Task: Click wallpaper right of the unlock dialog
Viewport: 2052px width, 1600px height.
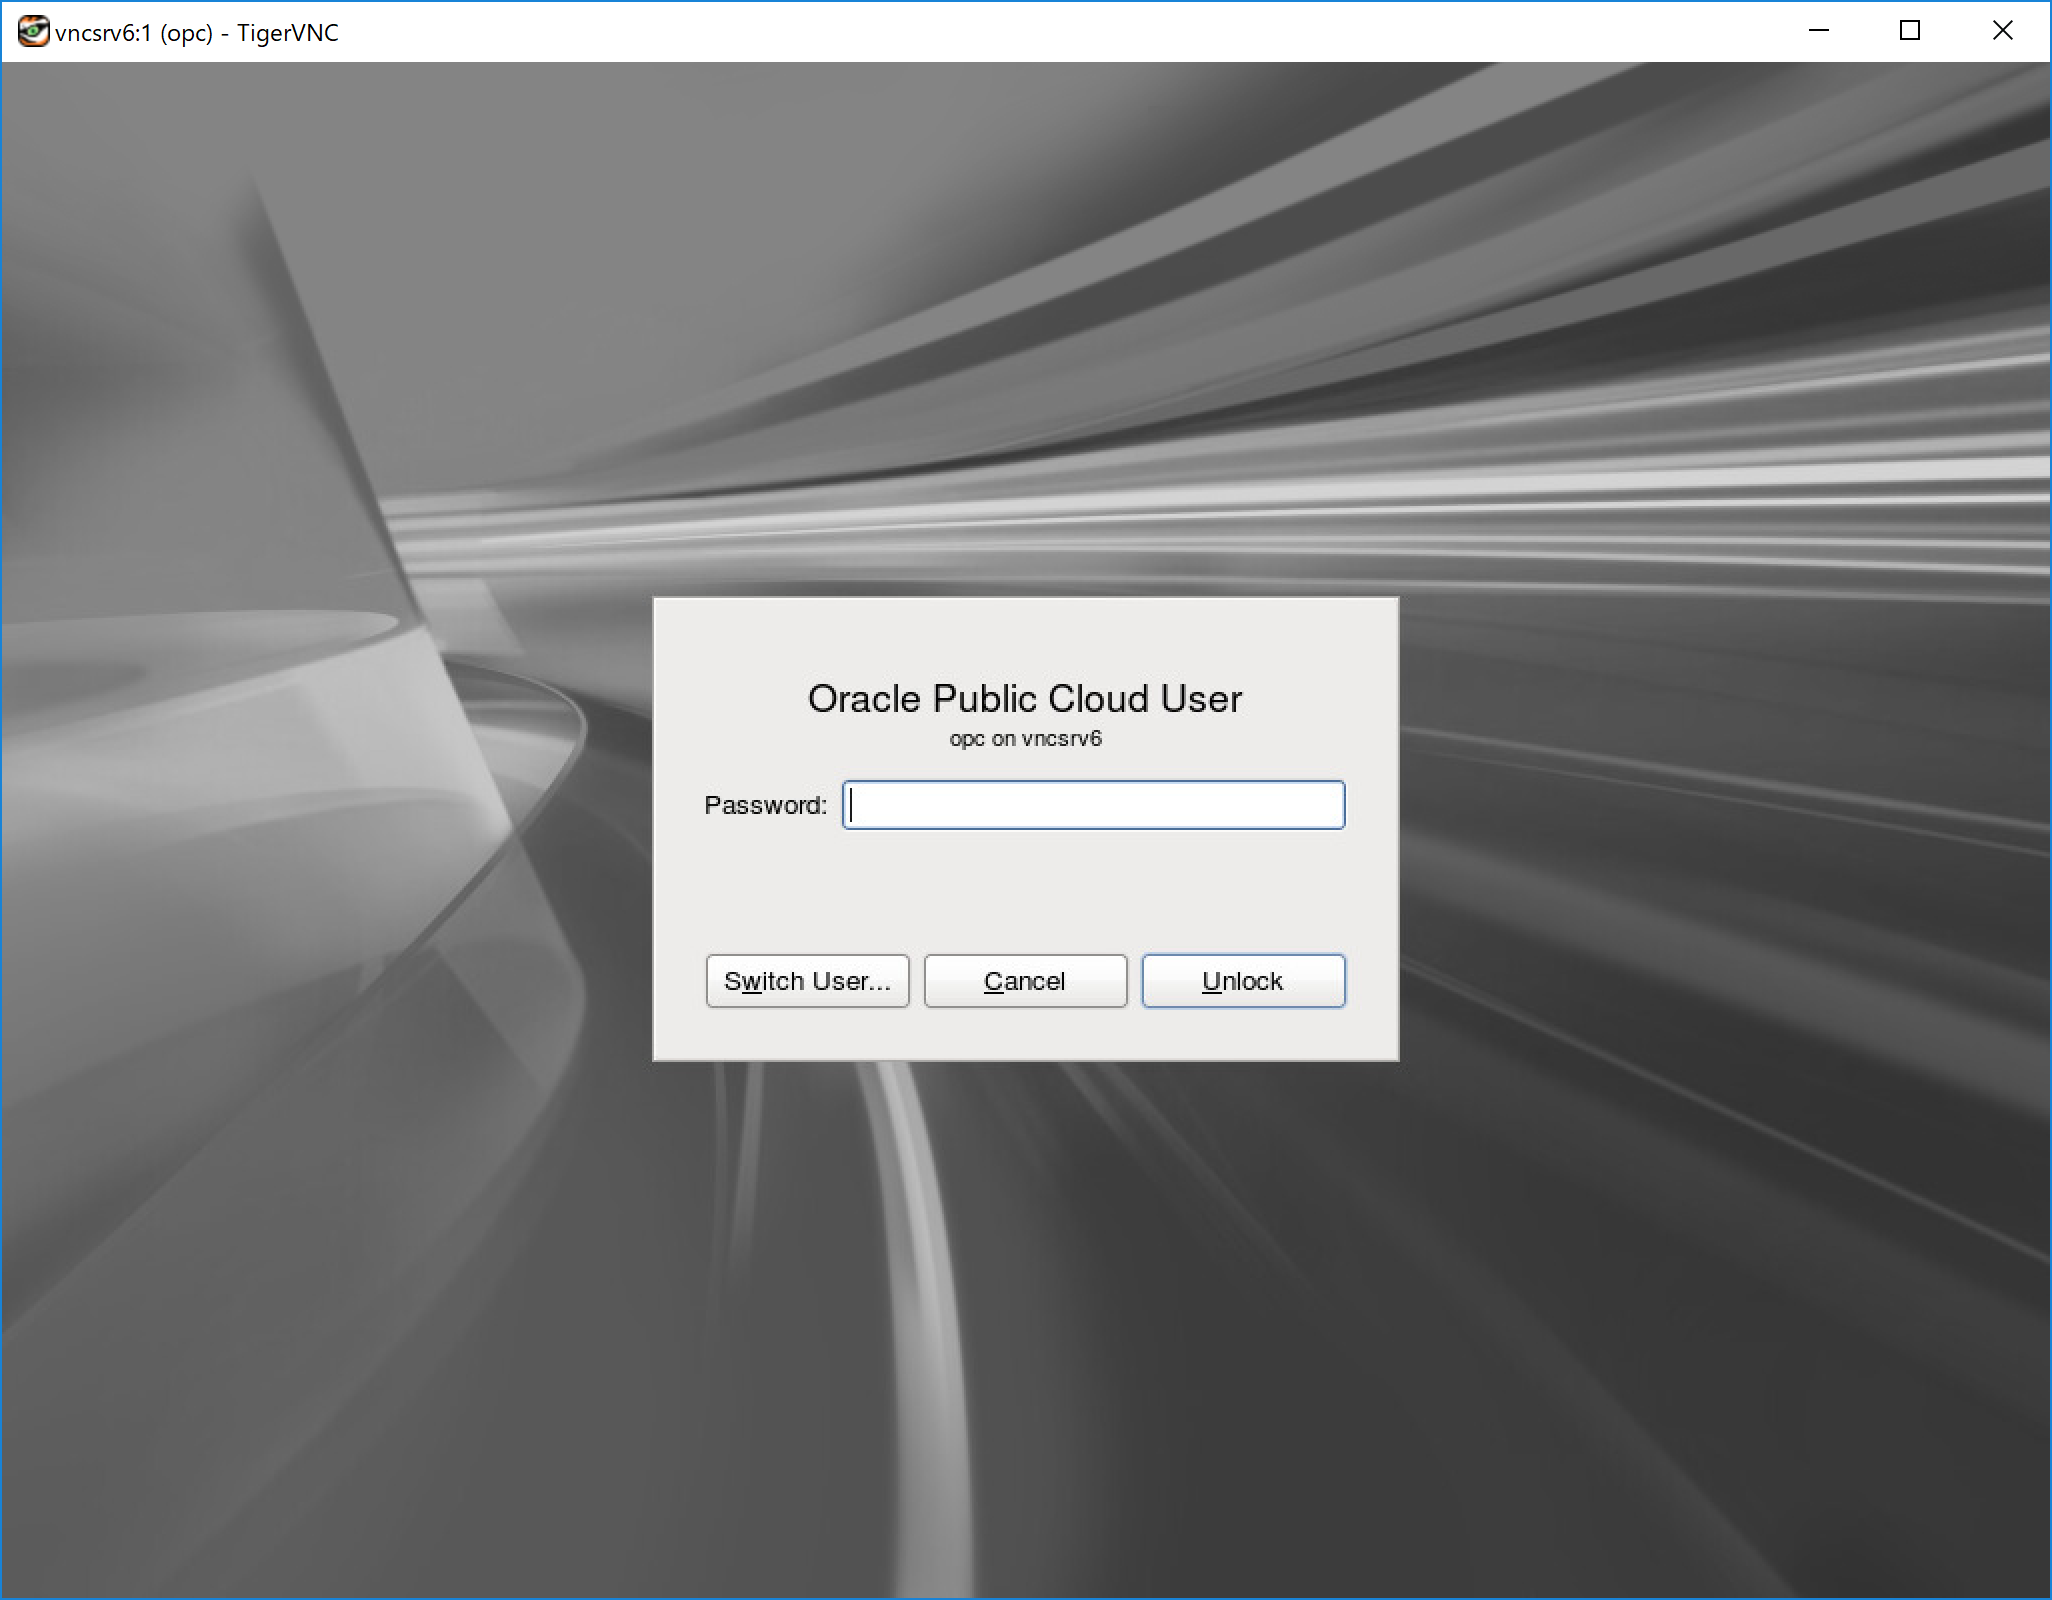Action: tap(1720, 830)
